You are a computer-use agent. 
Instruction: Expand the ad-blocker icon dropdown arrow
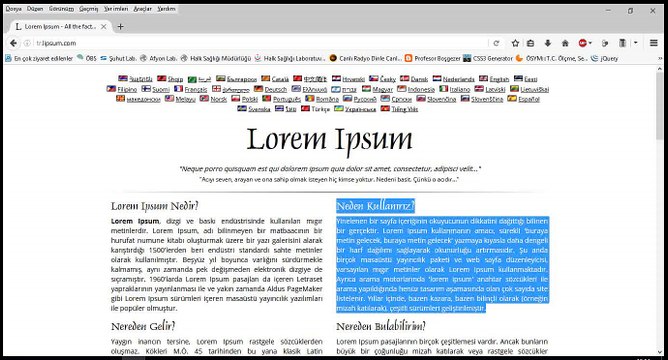[590, 43]
